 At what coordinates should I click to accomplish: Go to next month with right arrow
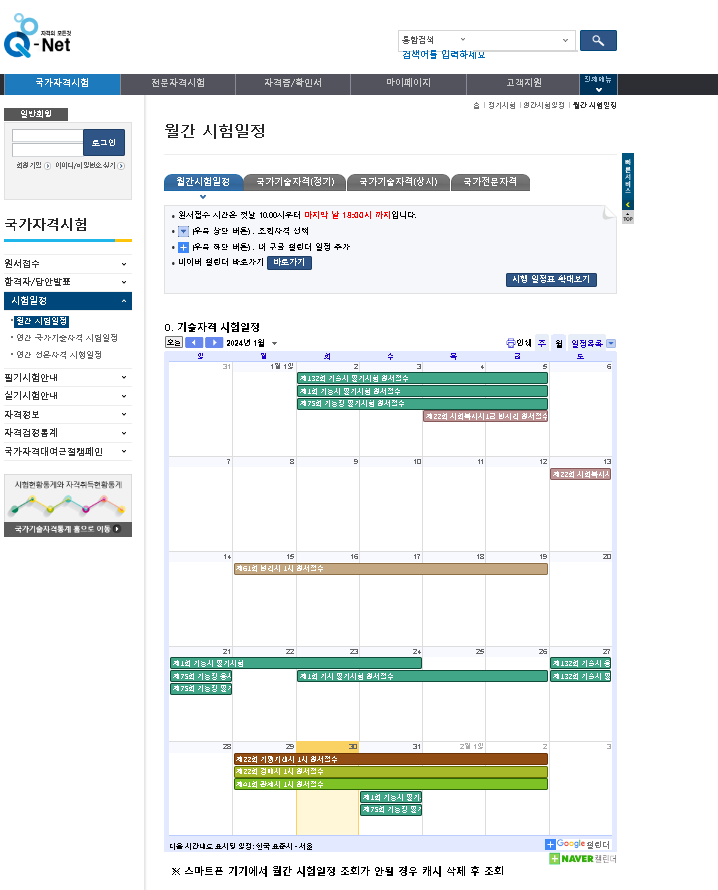pyautogui.click(x=214, y=343)
